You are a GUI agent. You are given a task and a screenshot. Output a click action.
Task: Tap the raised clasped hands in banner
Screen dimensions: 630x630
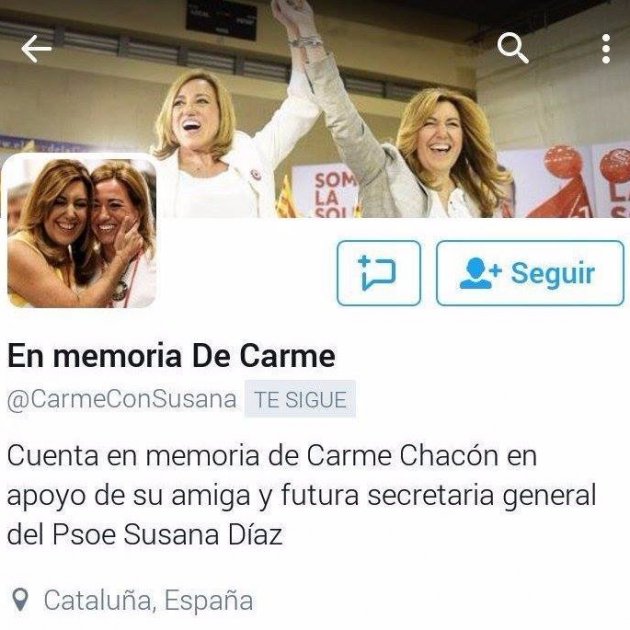(297, 24)
